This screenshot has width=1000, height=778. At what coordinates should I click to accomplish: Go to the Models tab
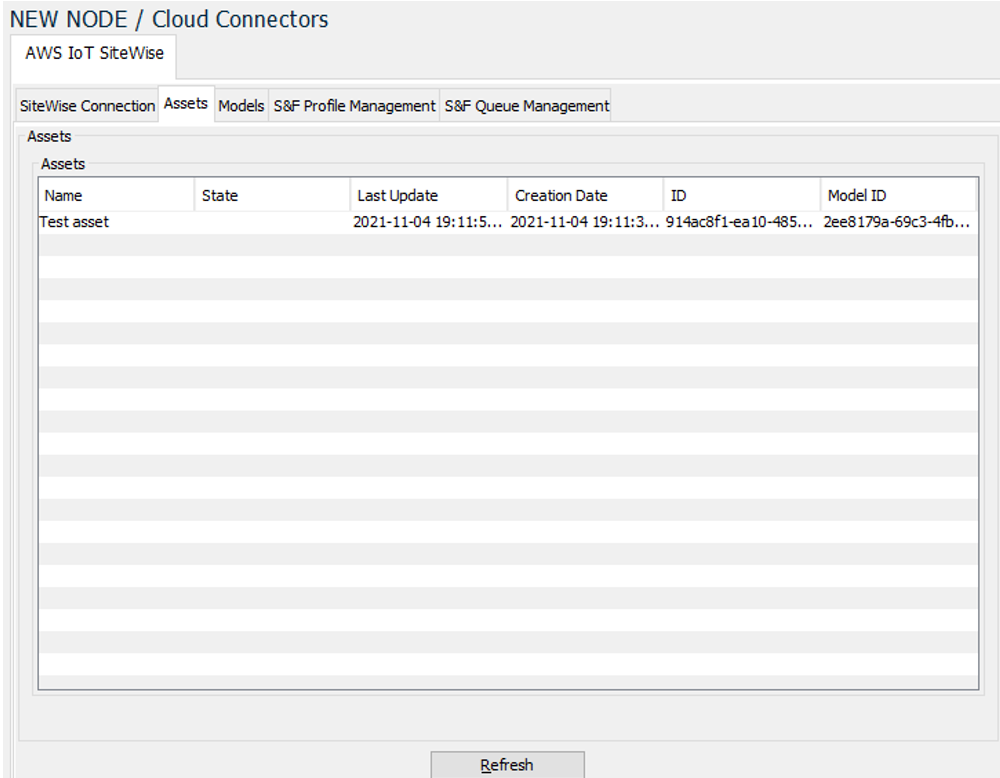[241, 106]
